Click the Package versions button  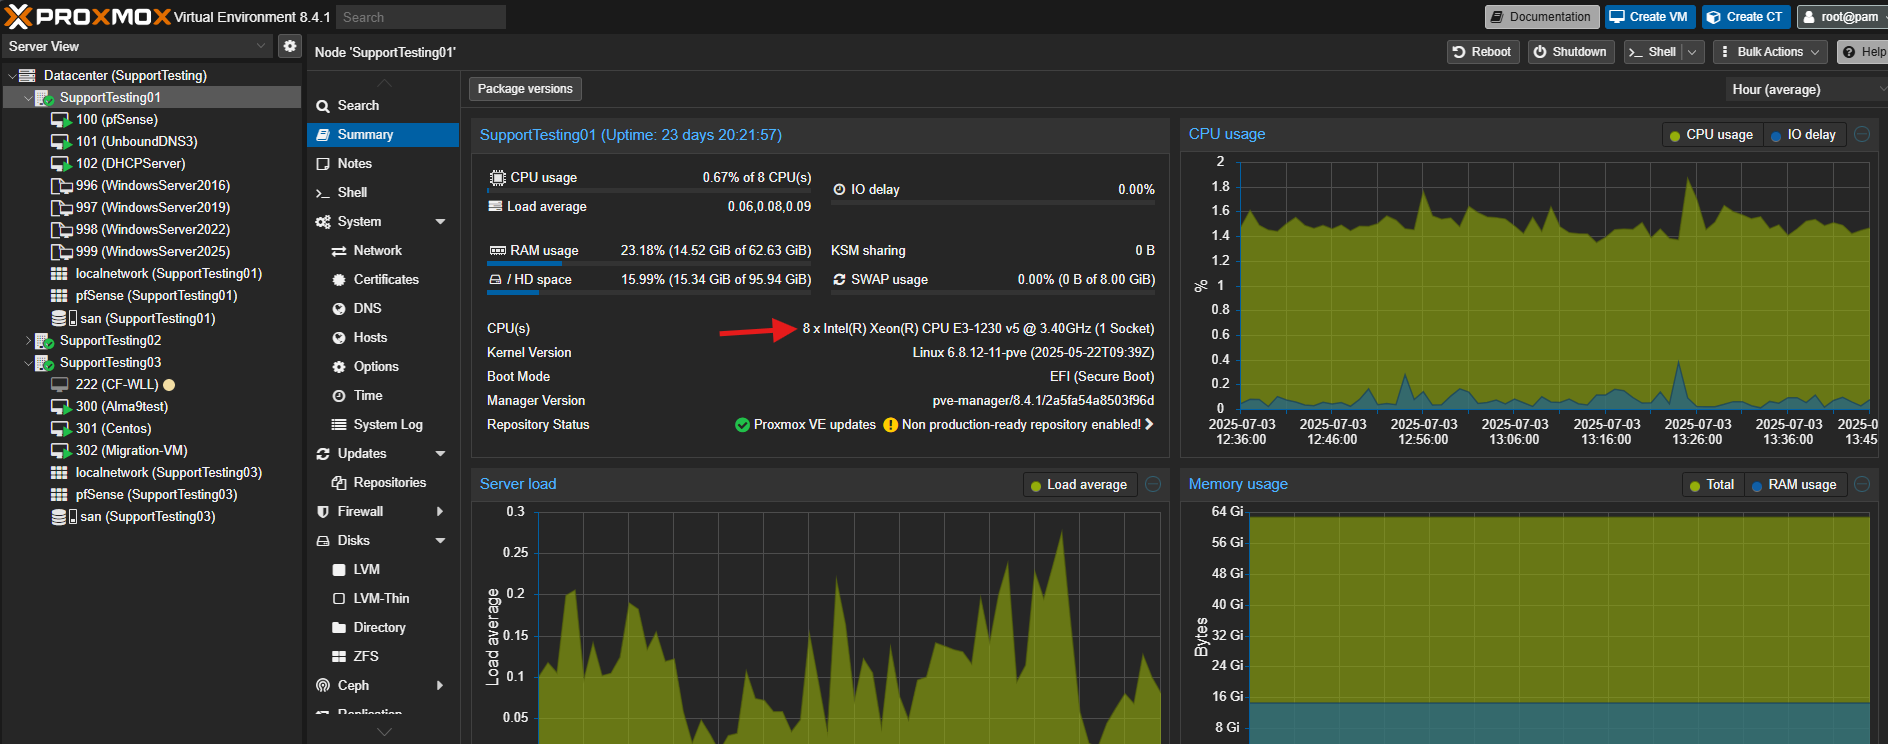tap(525, 89)
